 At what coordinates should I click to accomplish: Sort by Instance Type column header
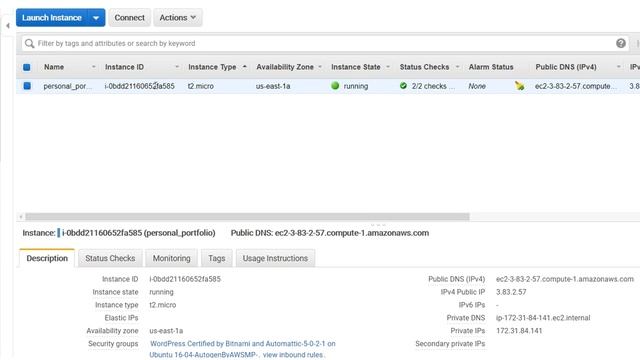pos(212,67)
